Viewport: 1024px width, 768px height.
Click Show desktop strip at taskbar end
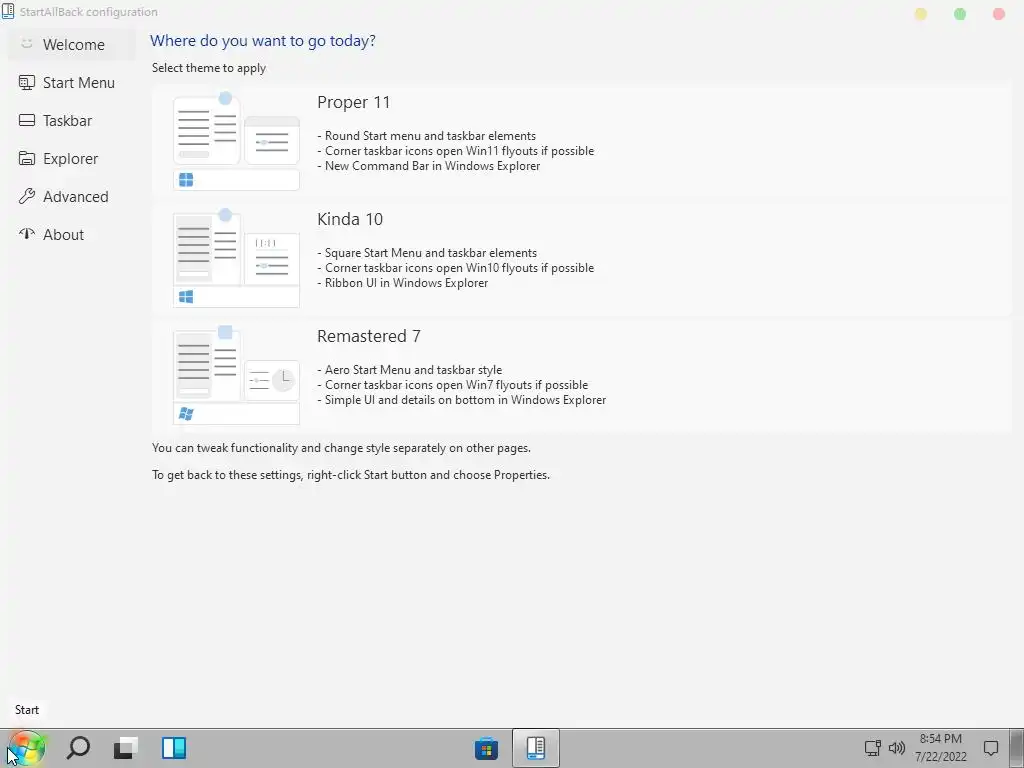[1016, 748]
